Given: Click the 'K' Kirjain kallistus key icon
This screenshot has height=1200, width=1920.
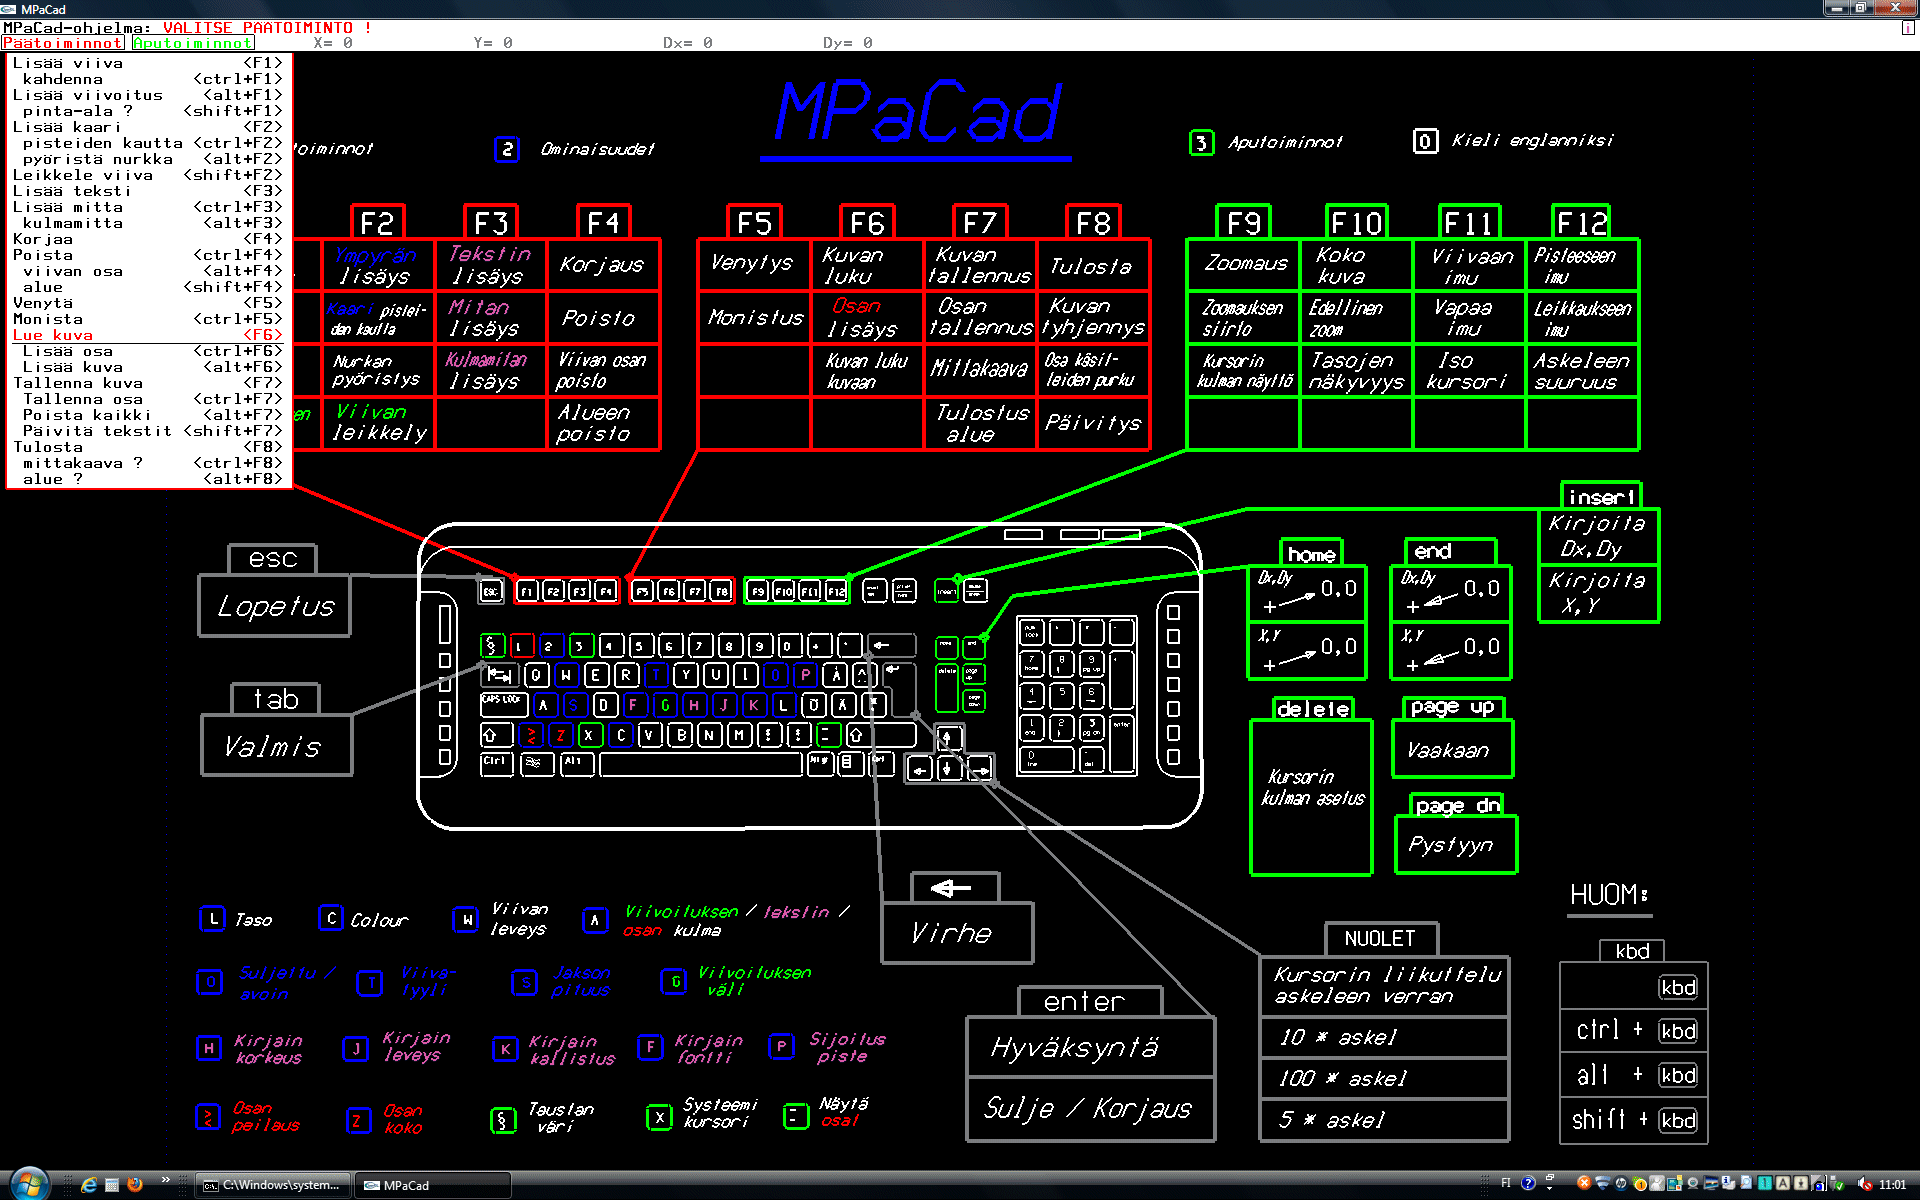Looking at the screenshot, I should 505,1049.
